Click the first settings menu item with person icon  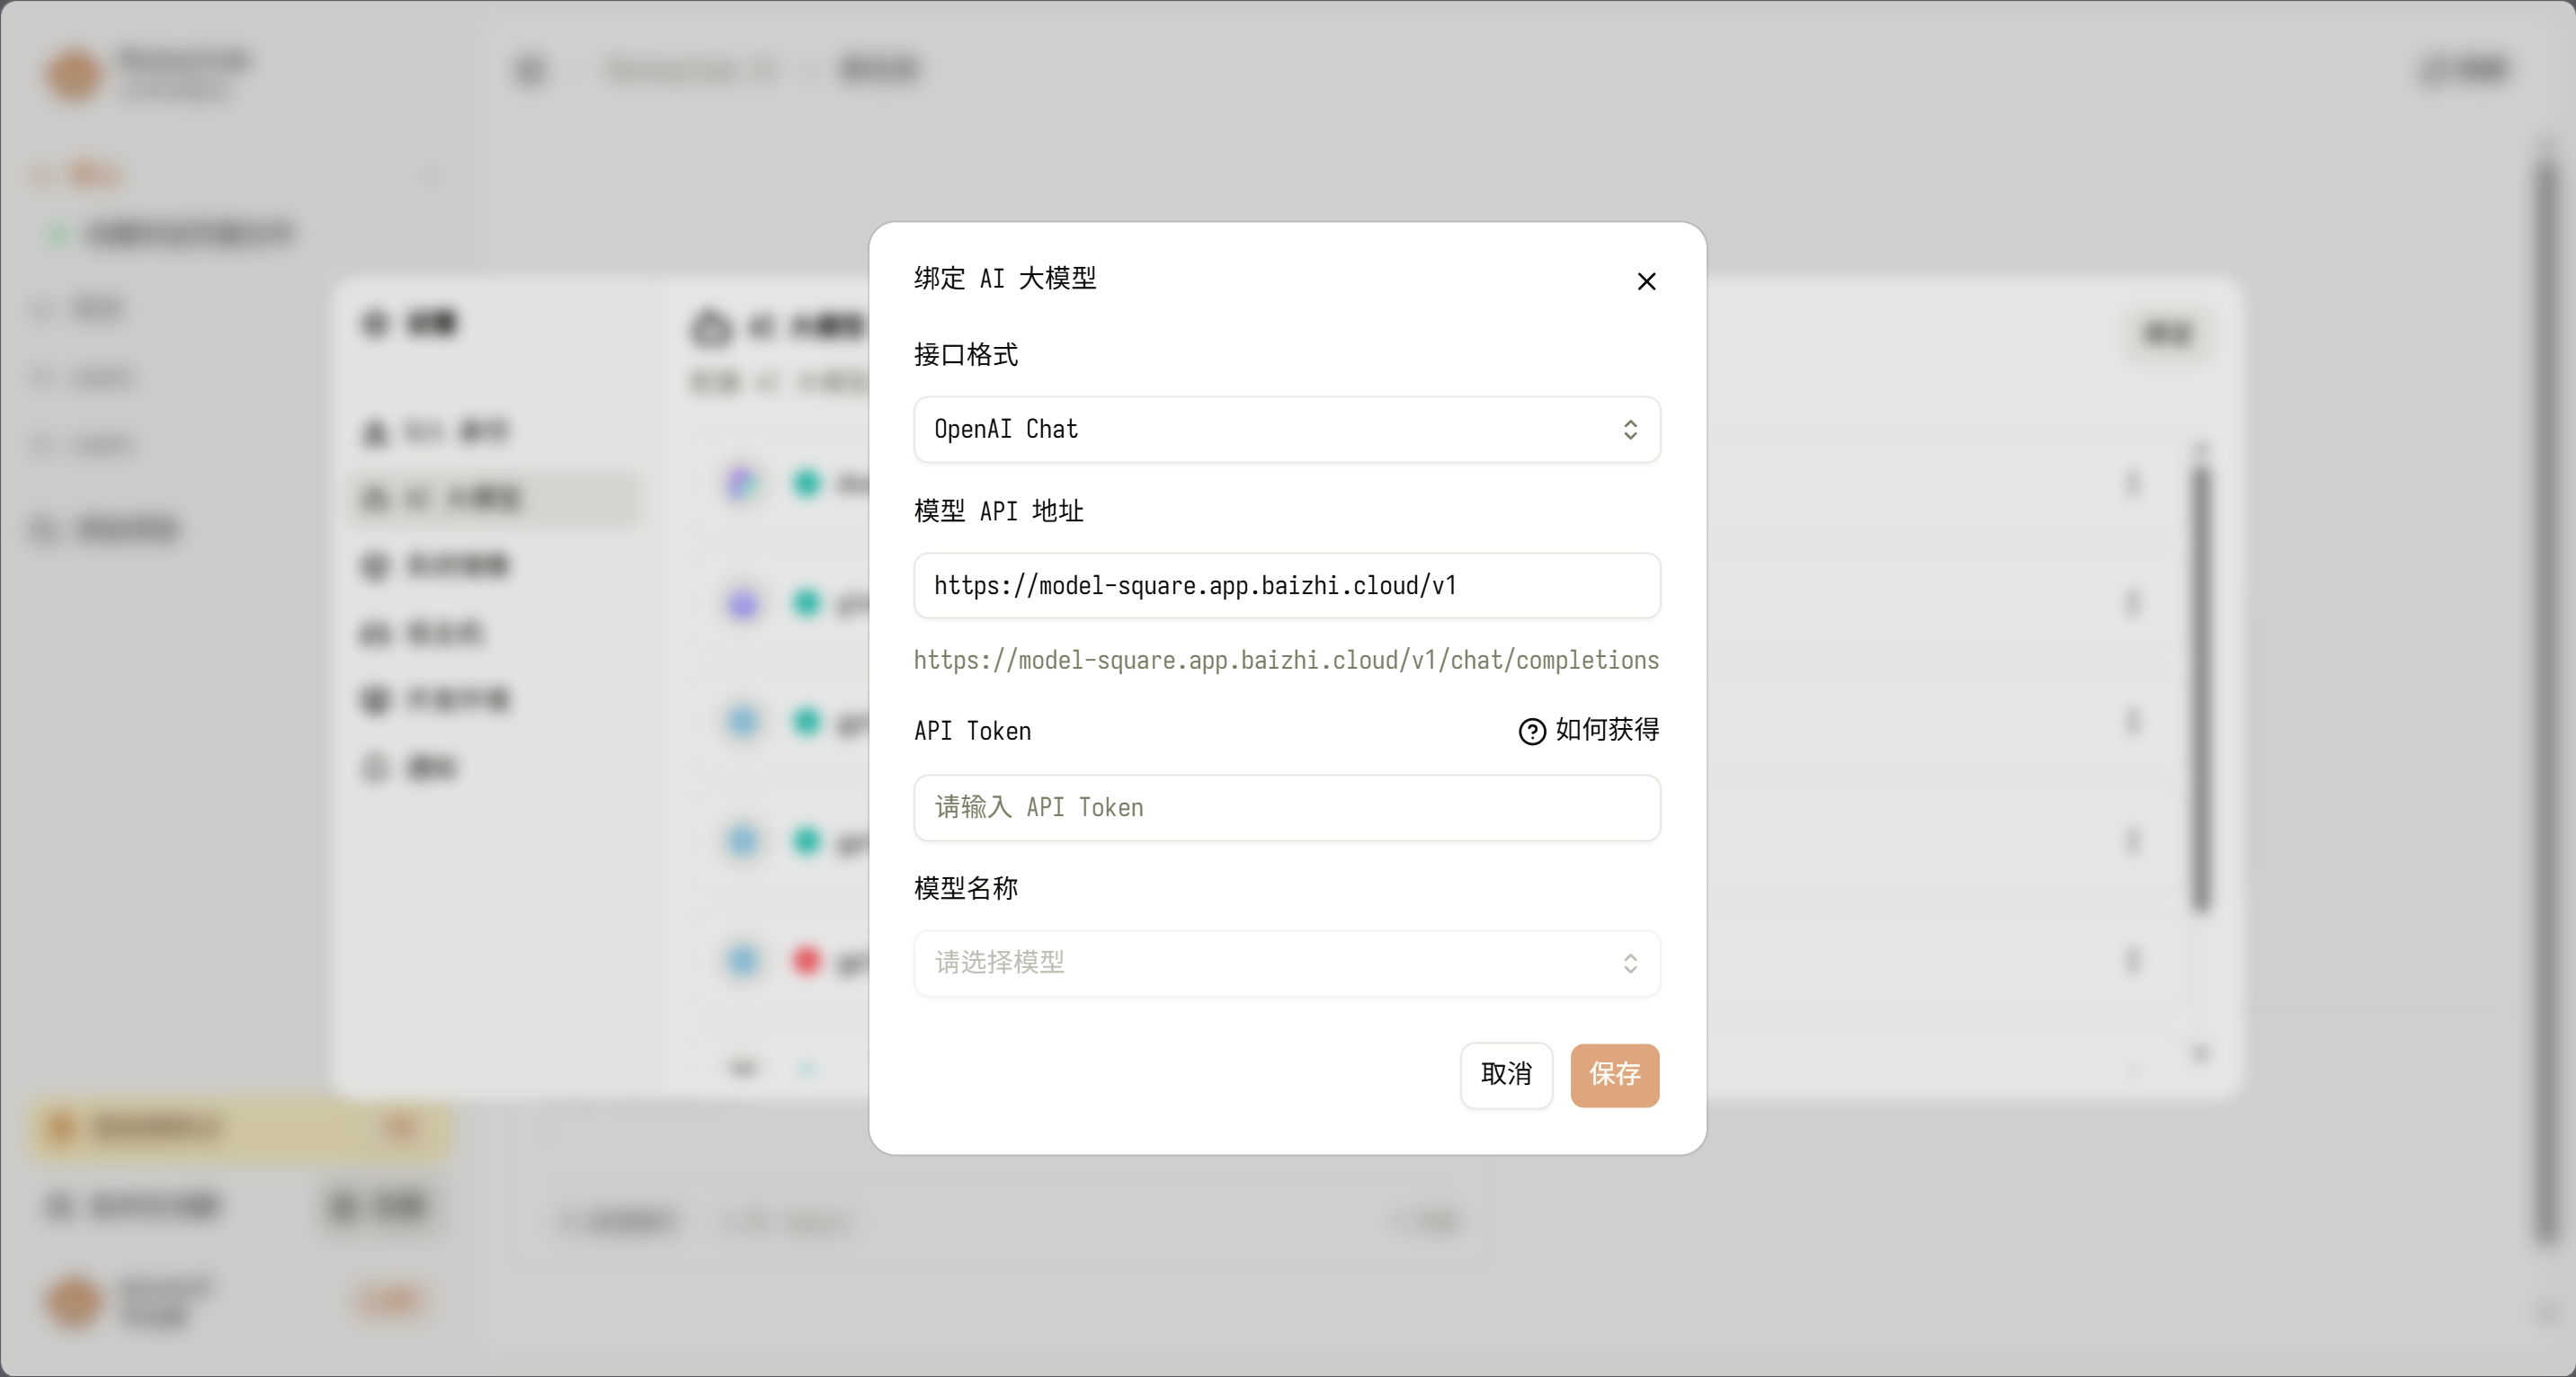click(440, 431)
